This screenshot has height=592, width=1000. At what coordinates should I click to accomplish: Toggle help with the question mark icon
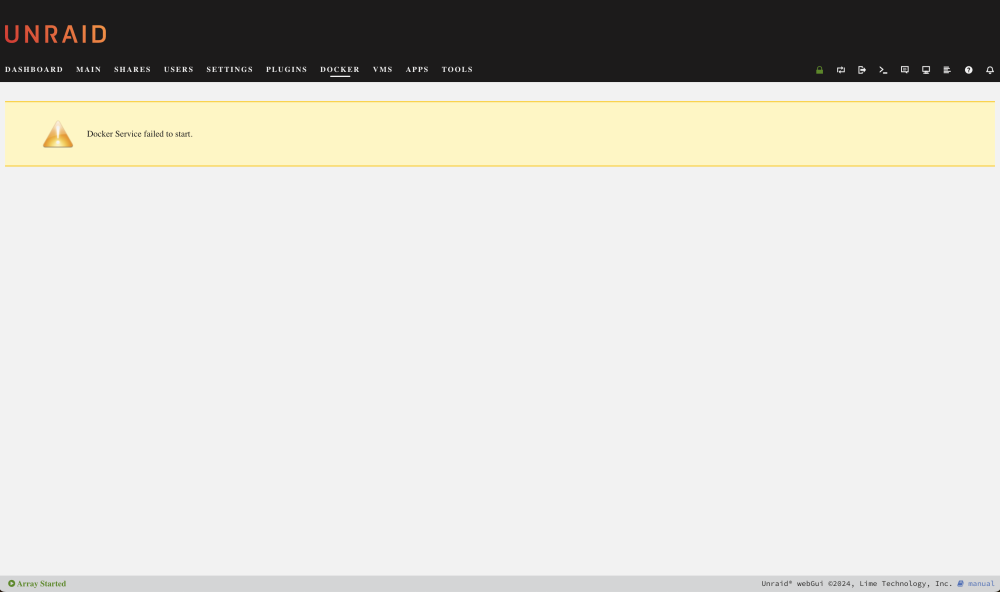968,70
